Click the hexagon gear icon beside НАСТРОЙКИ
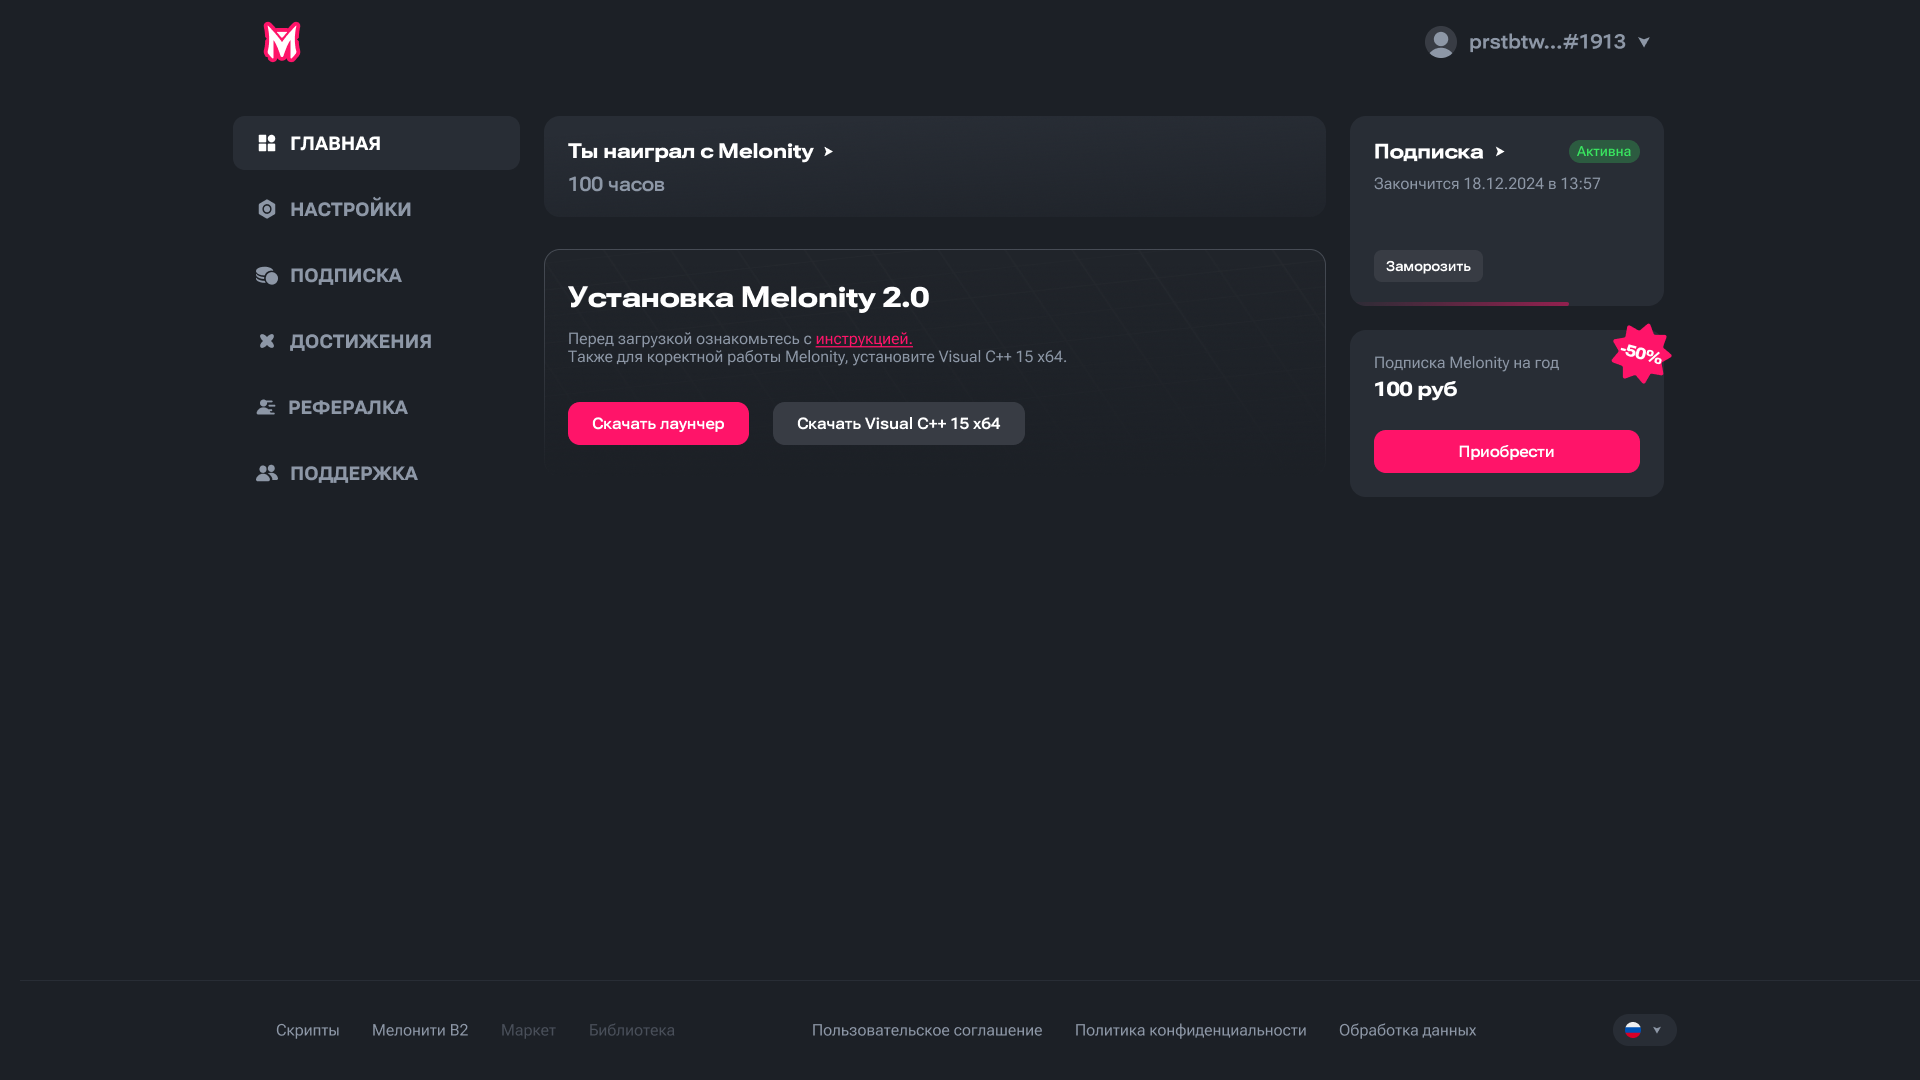 point(267,209)
